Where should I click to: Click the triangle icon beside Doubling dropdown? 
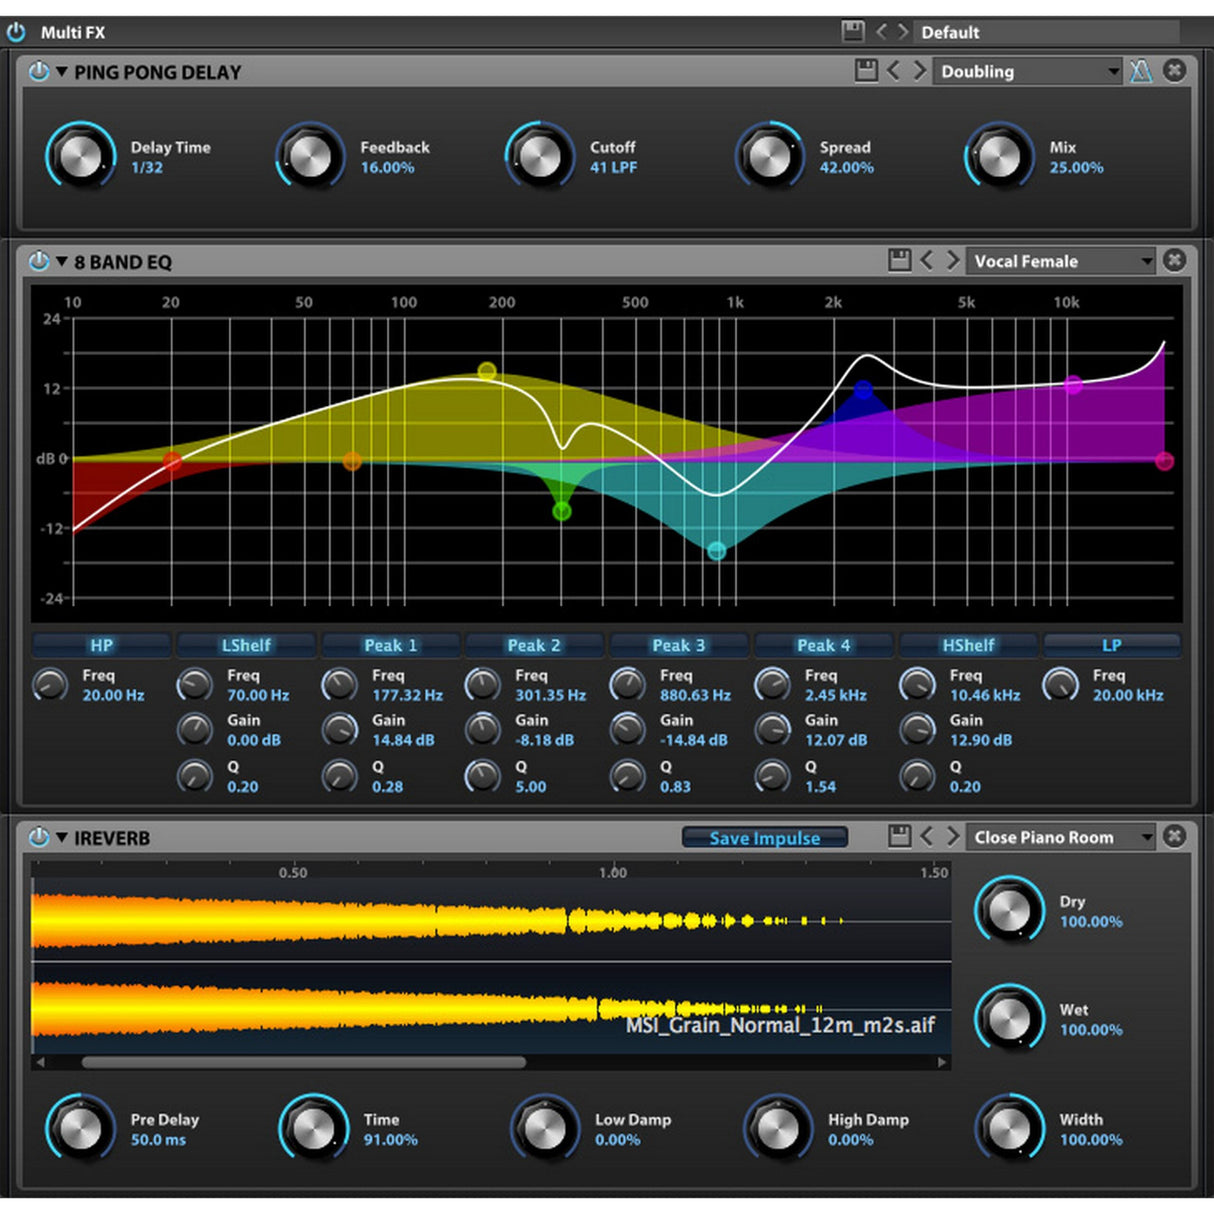[x=1143, y=71]
